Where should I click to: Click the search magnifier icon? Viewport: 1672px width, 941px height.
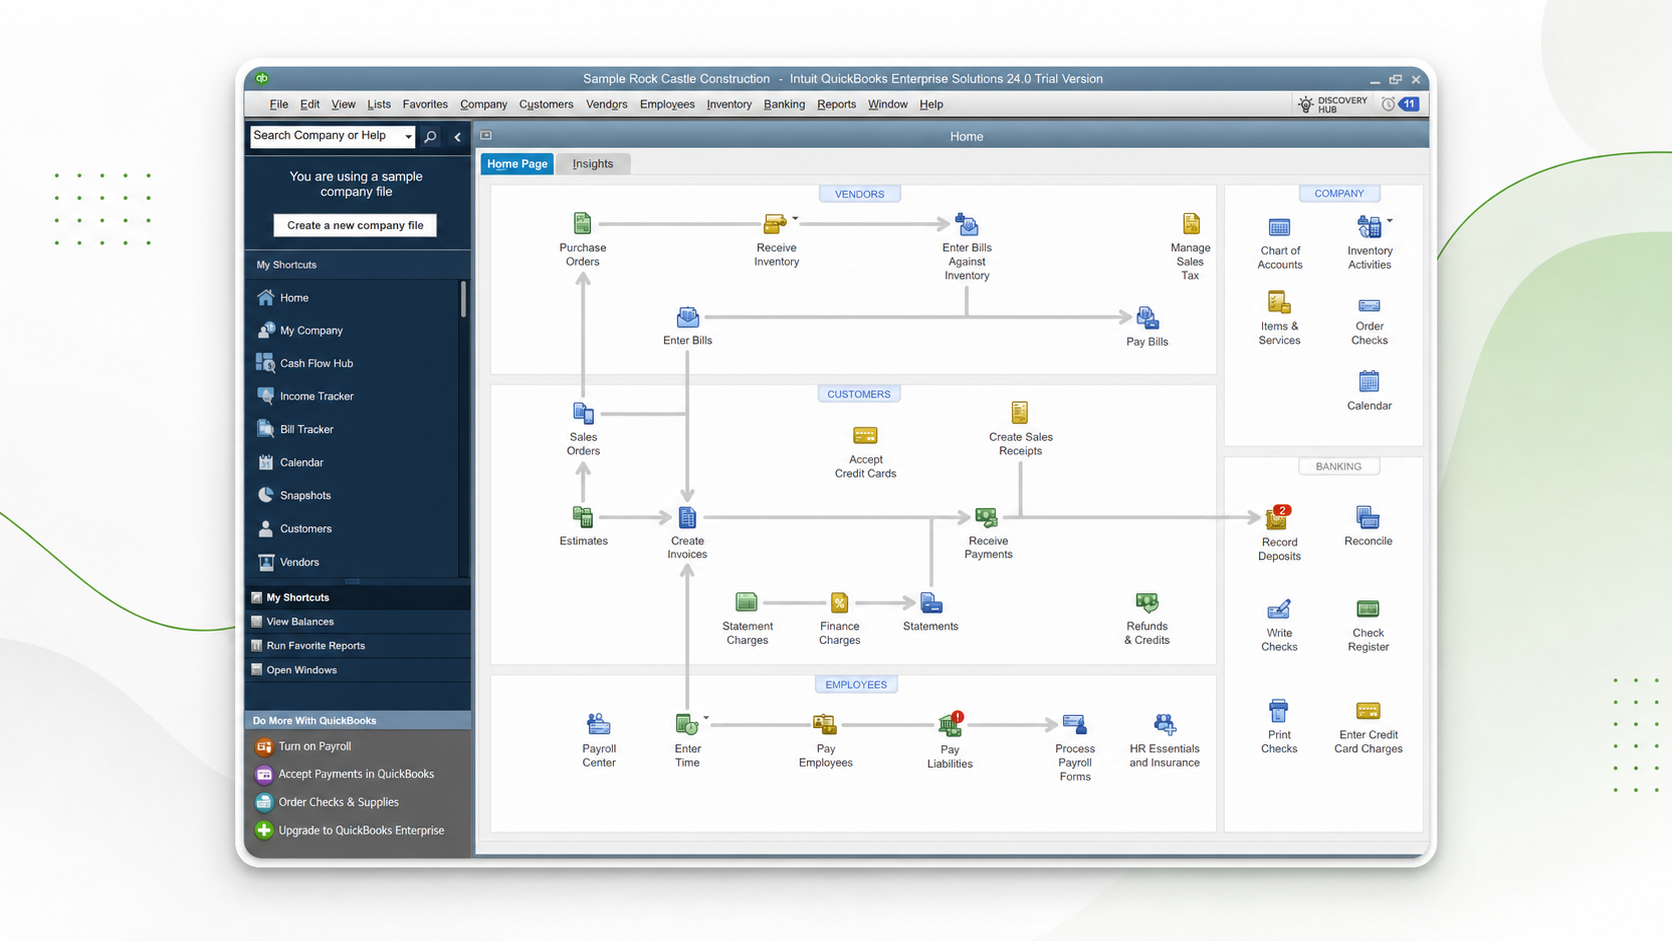430,137
